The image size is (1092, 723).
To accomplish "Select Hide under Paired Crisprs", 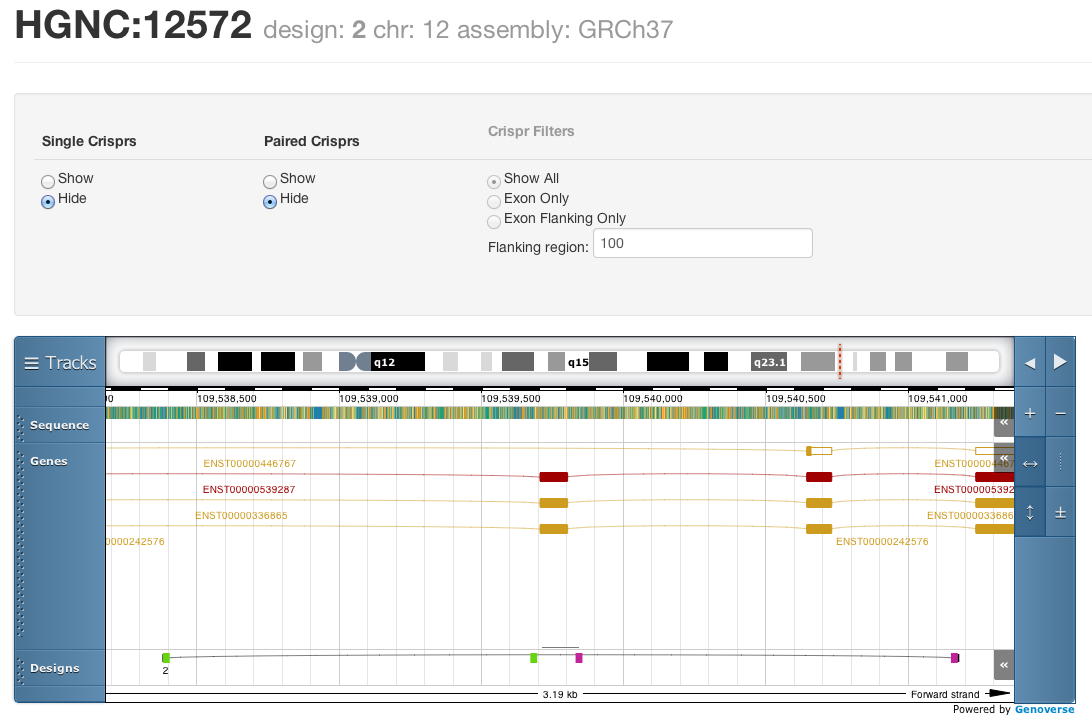I will (x=270, y=202).
